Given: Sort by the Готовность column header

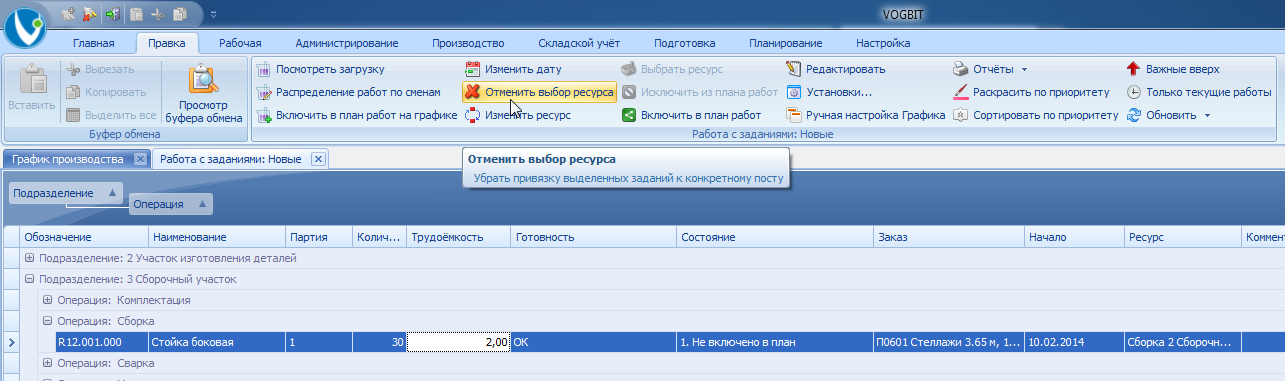Looking at the screenshot, I should 593,237.
